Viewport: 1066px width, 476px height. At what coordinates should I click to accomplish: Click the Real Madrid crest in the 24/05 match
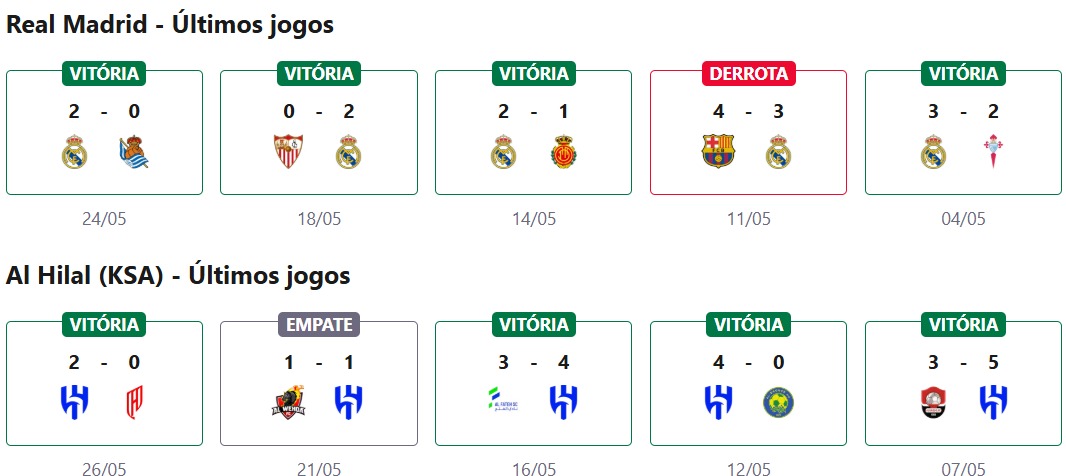(75, 152)
